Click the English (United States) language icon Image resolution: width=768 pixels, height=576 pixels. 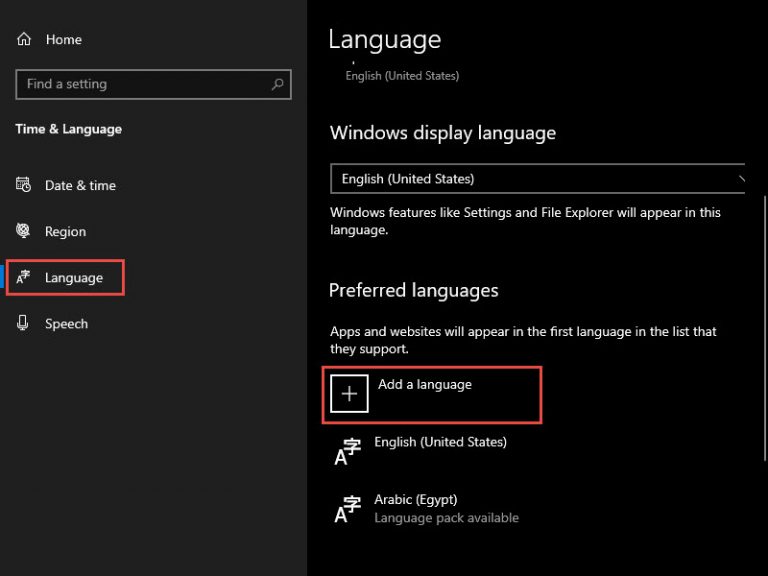pos(348,452)
